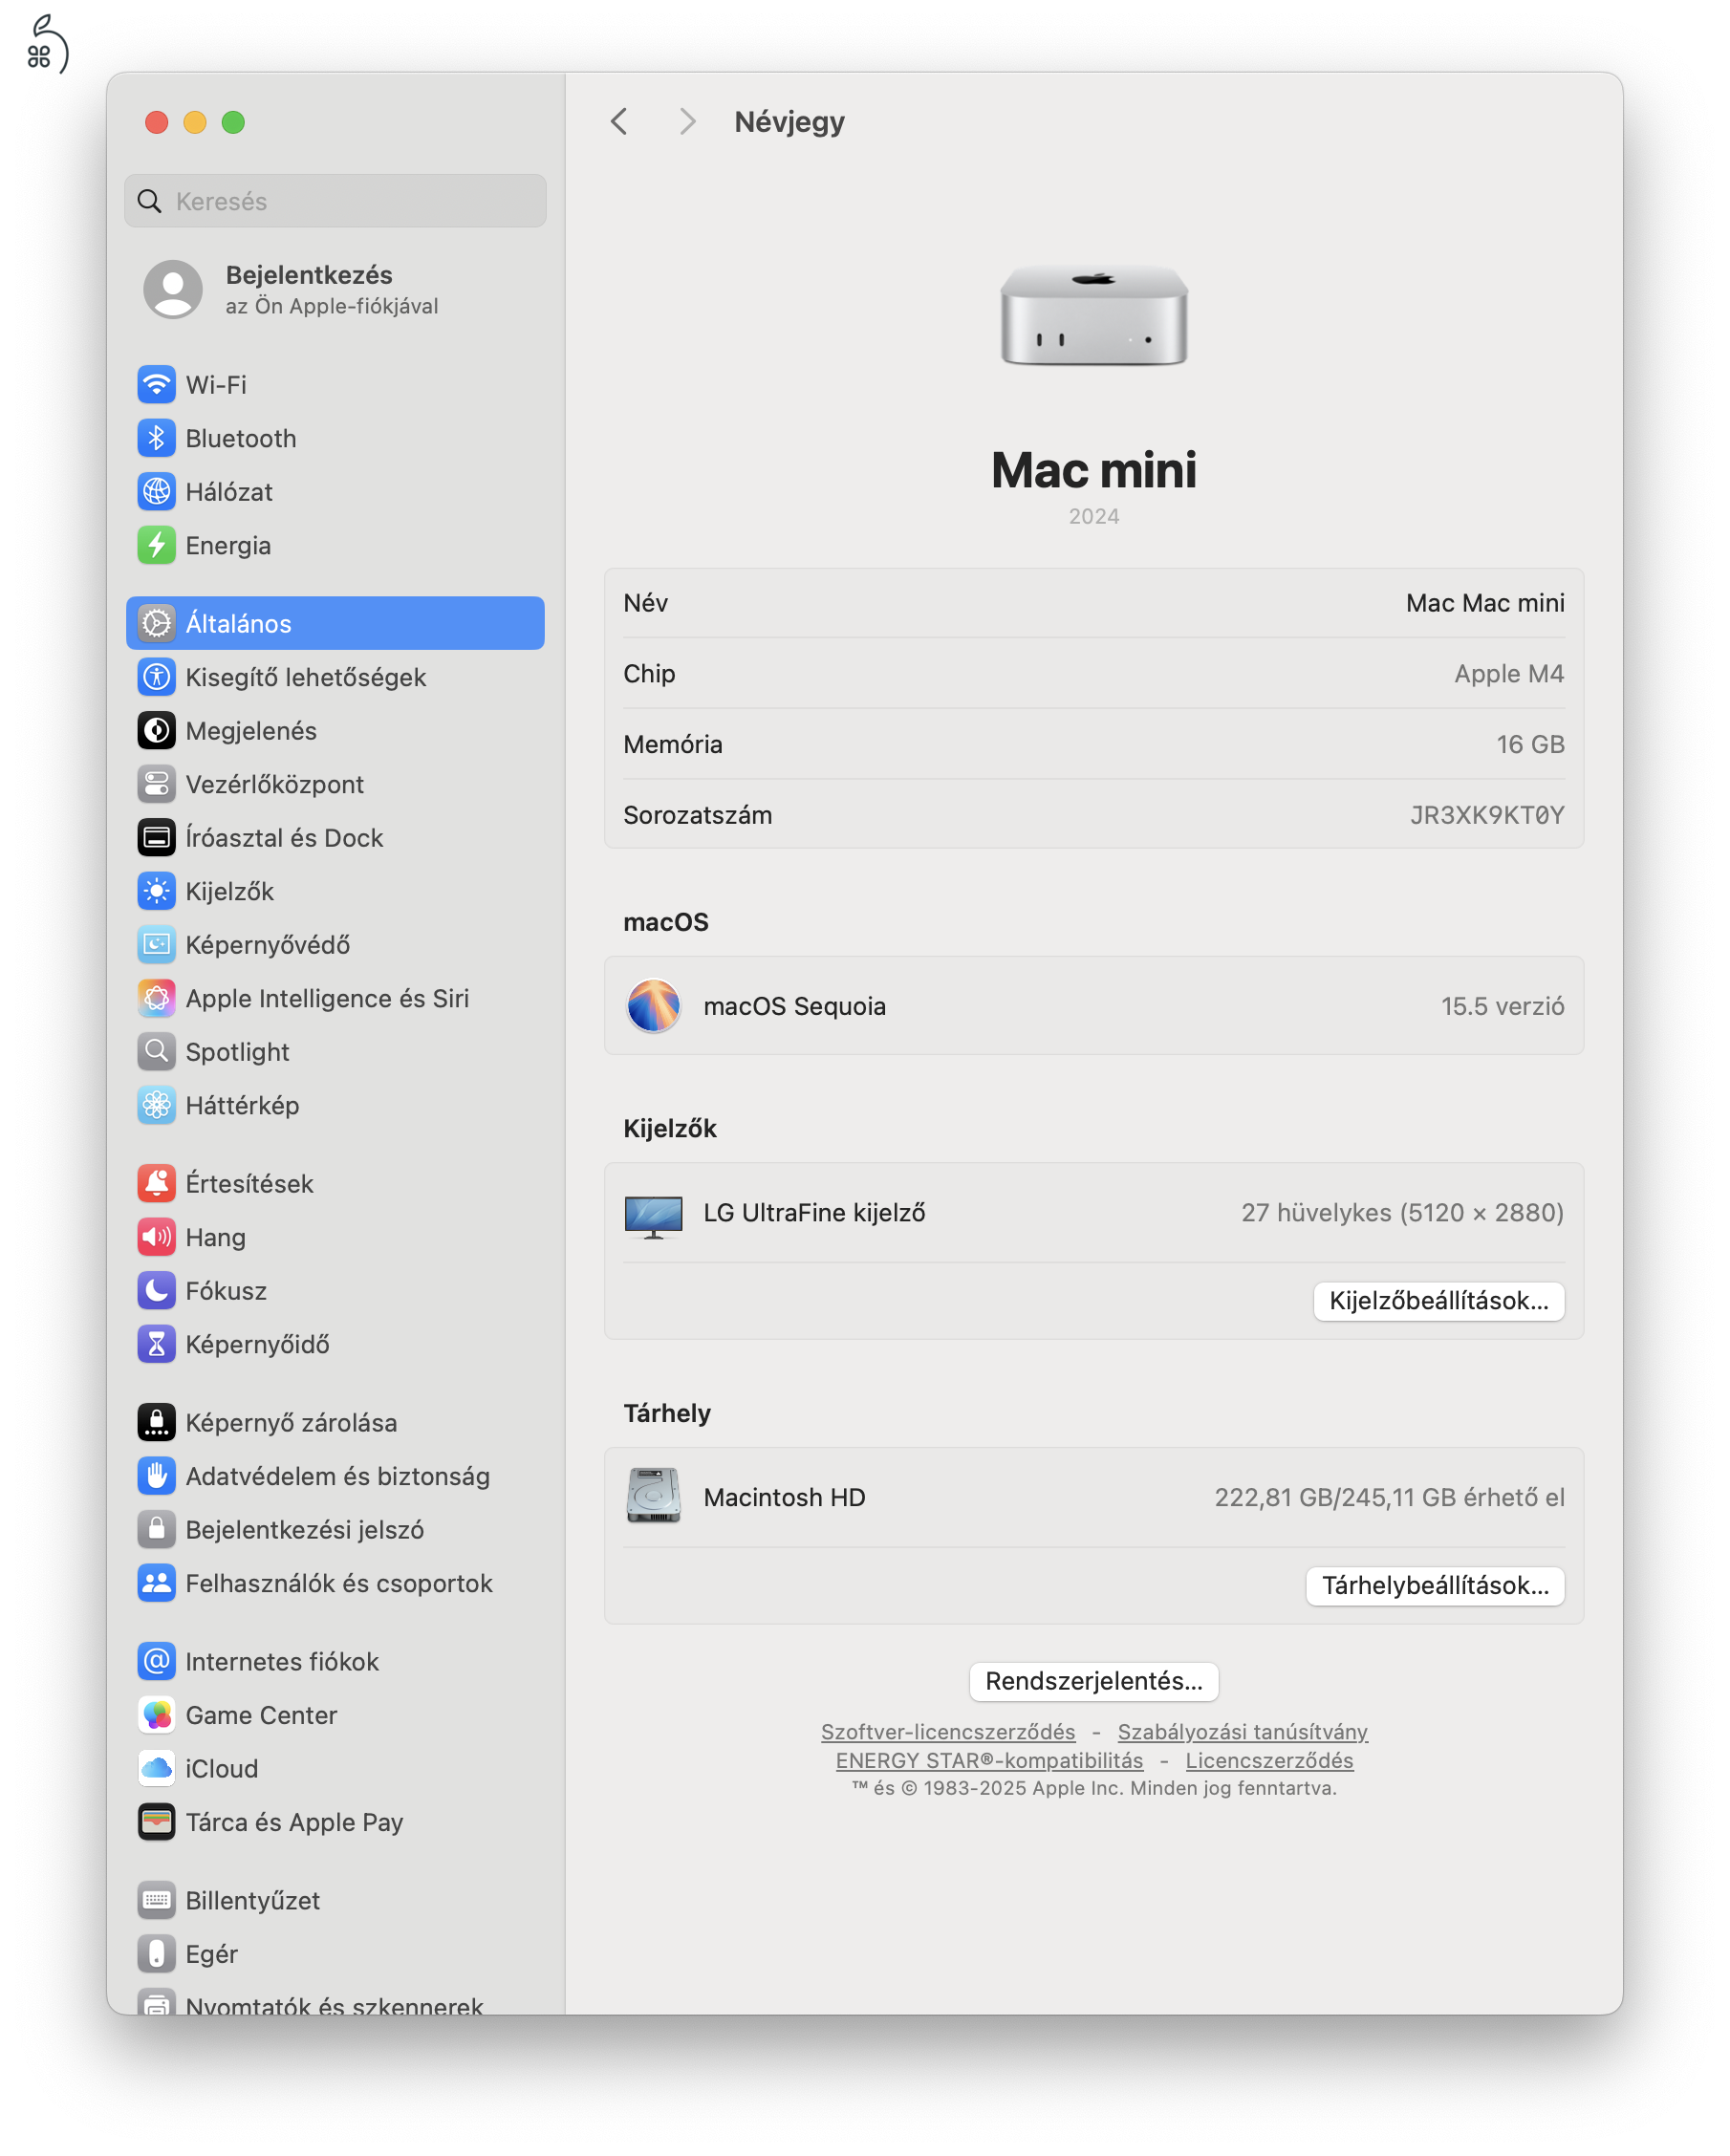The image size is (1730, 2156).
Task: Open Tárca és Apple Pay icon
Action: click(156, 1822)
